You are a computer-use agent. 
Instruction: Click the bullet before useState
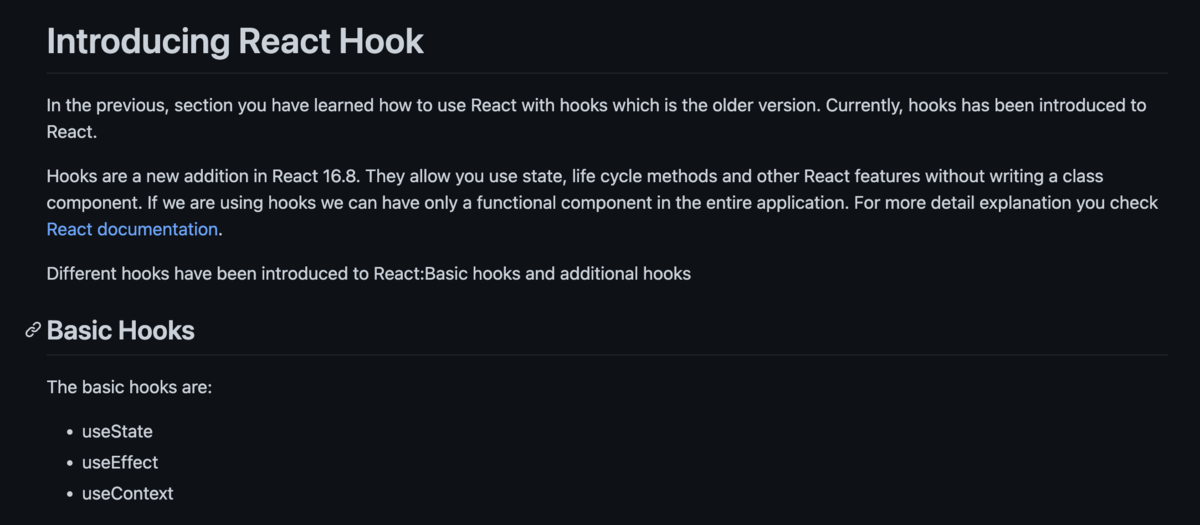[x=70, y=433]
